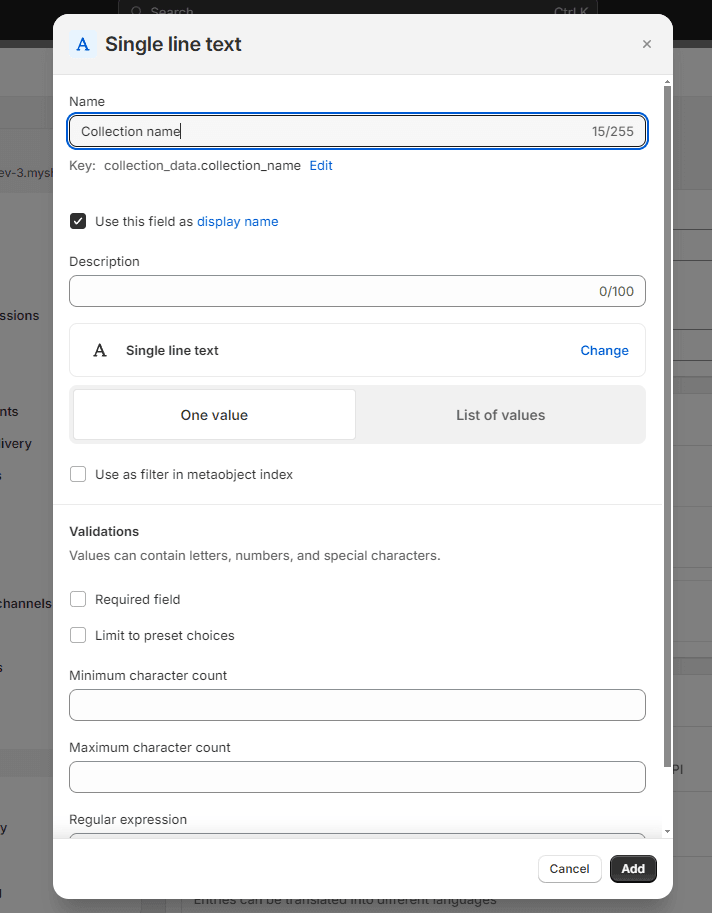Click the Minimum character count field

[x=357, y=705]
